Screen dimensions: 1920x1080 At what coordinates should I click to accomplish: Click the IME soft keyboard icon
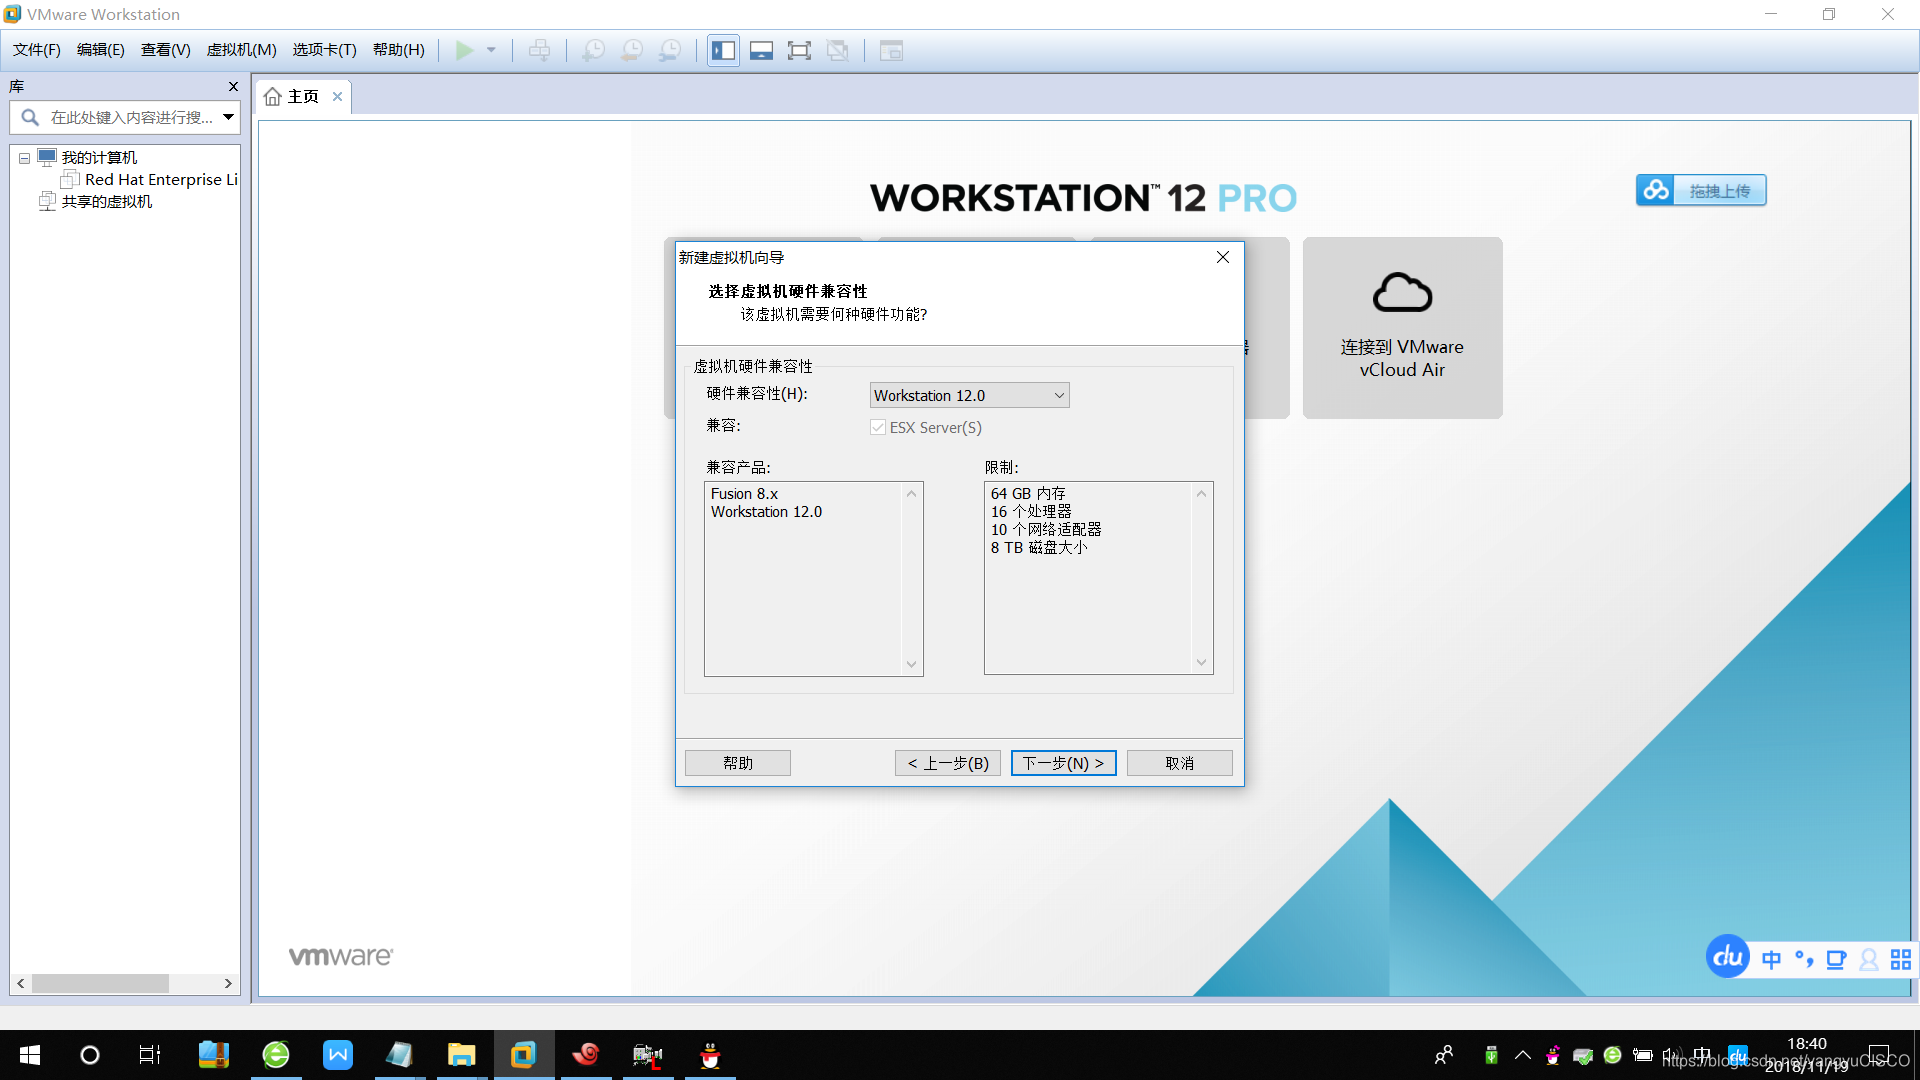[1836, 960]
